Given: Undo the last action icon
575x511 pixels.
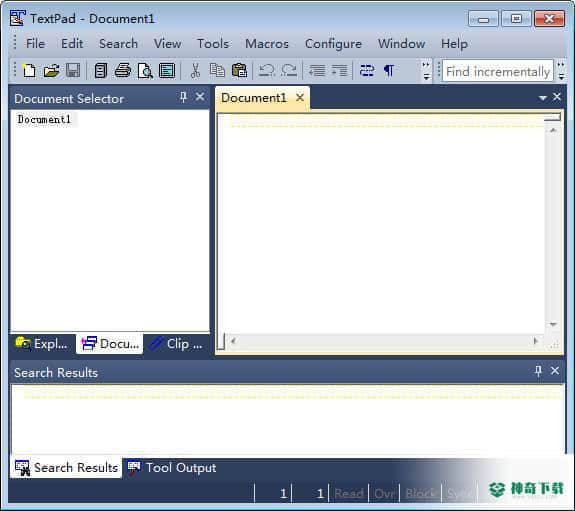Looking at the screenshot, I should point(266,70).
